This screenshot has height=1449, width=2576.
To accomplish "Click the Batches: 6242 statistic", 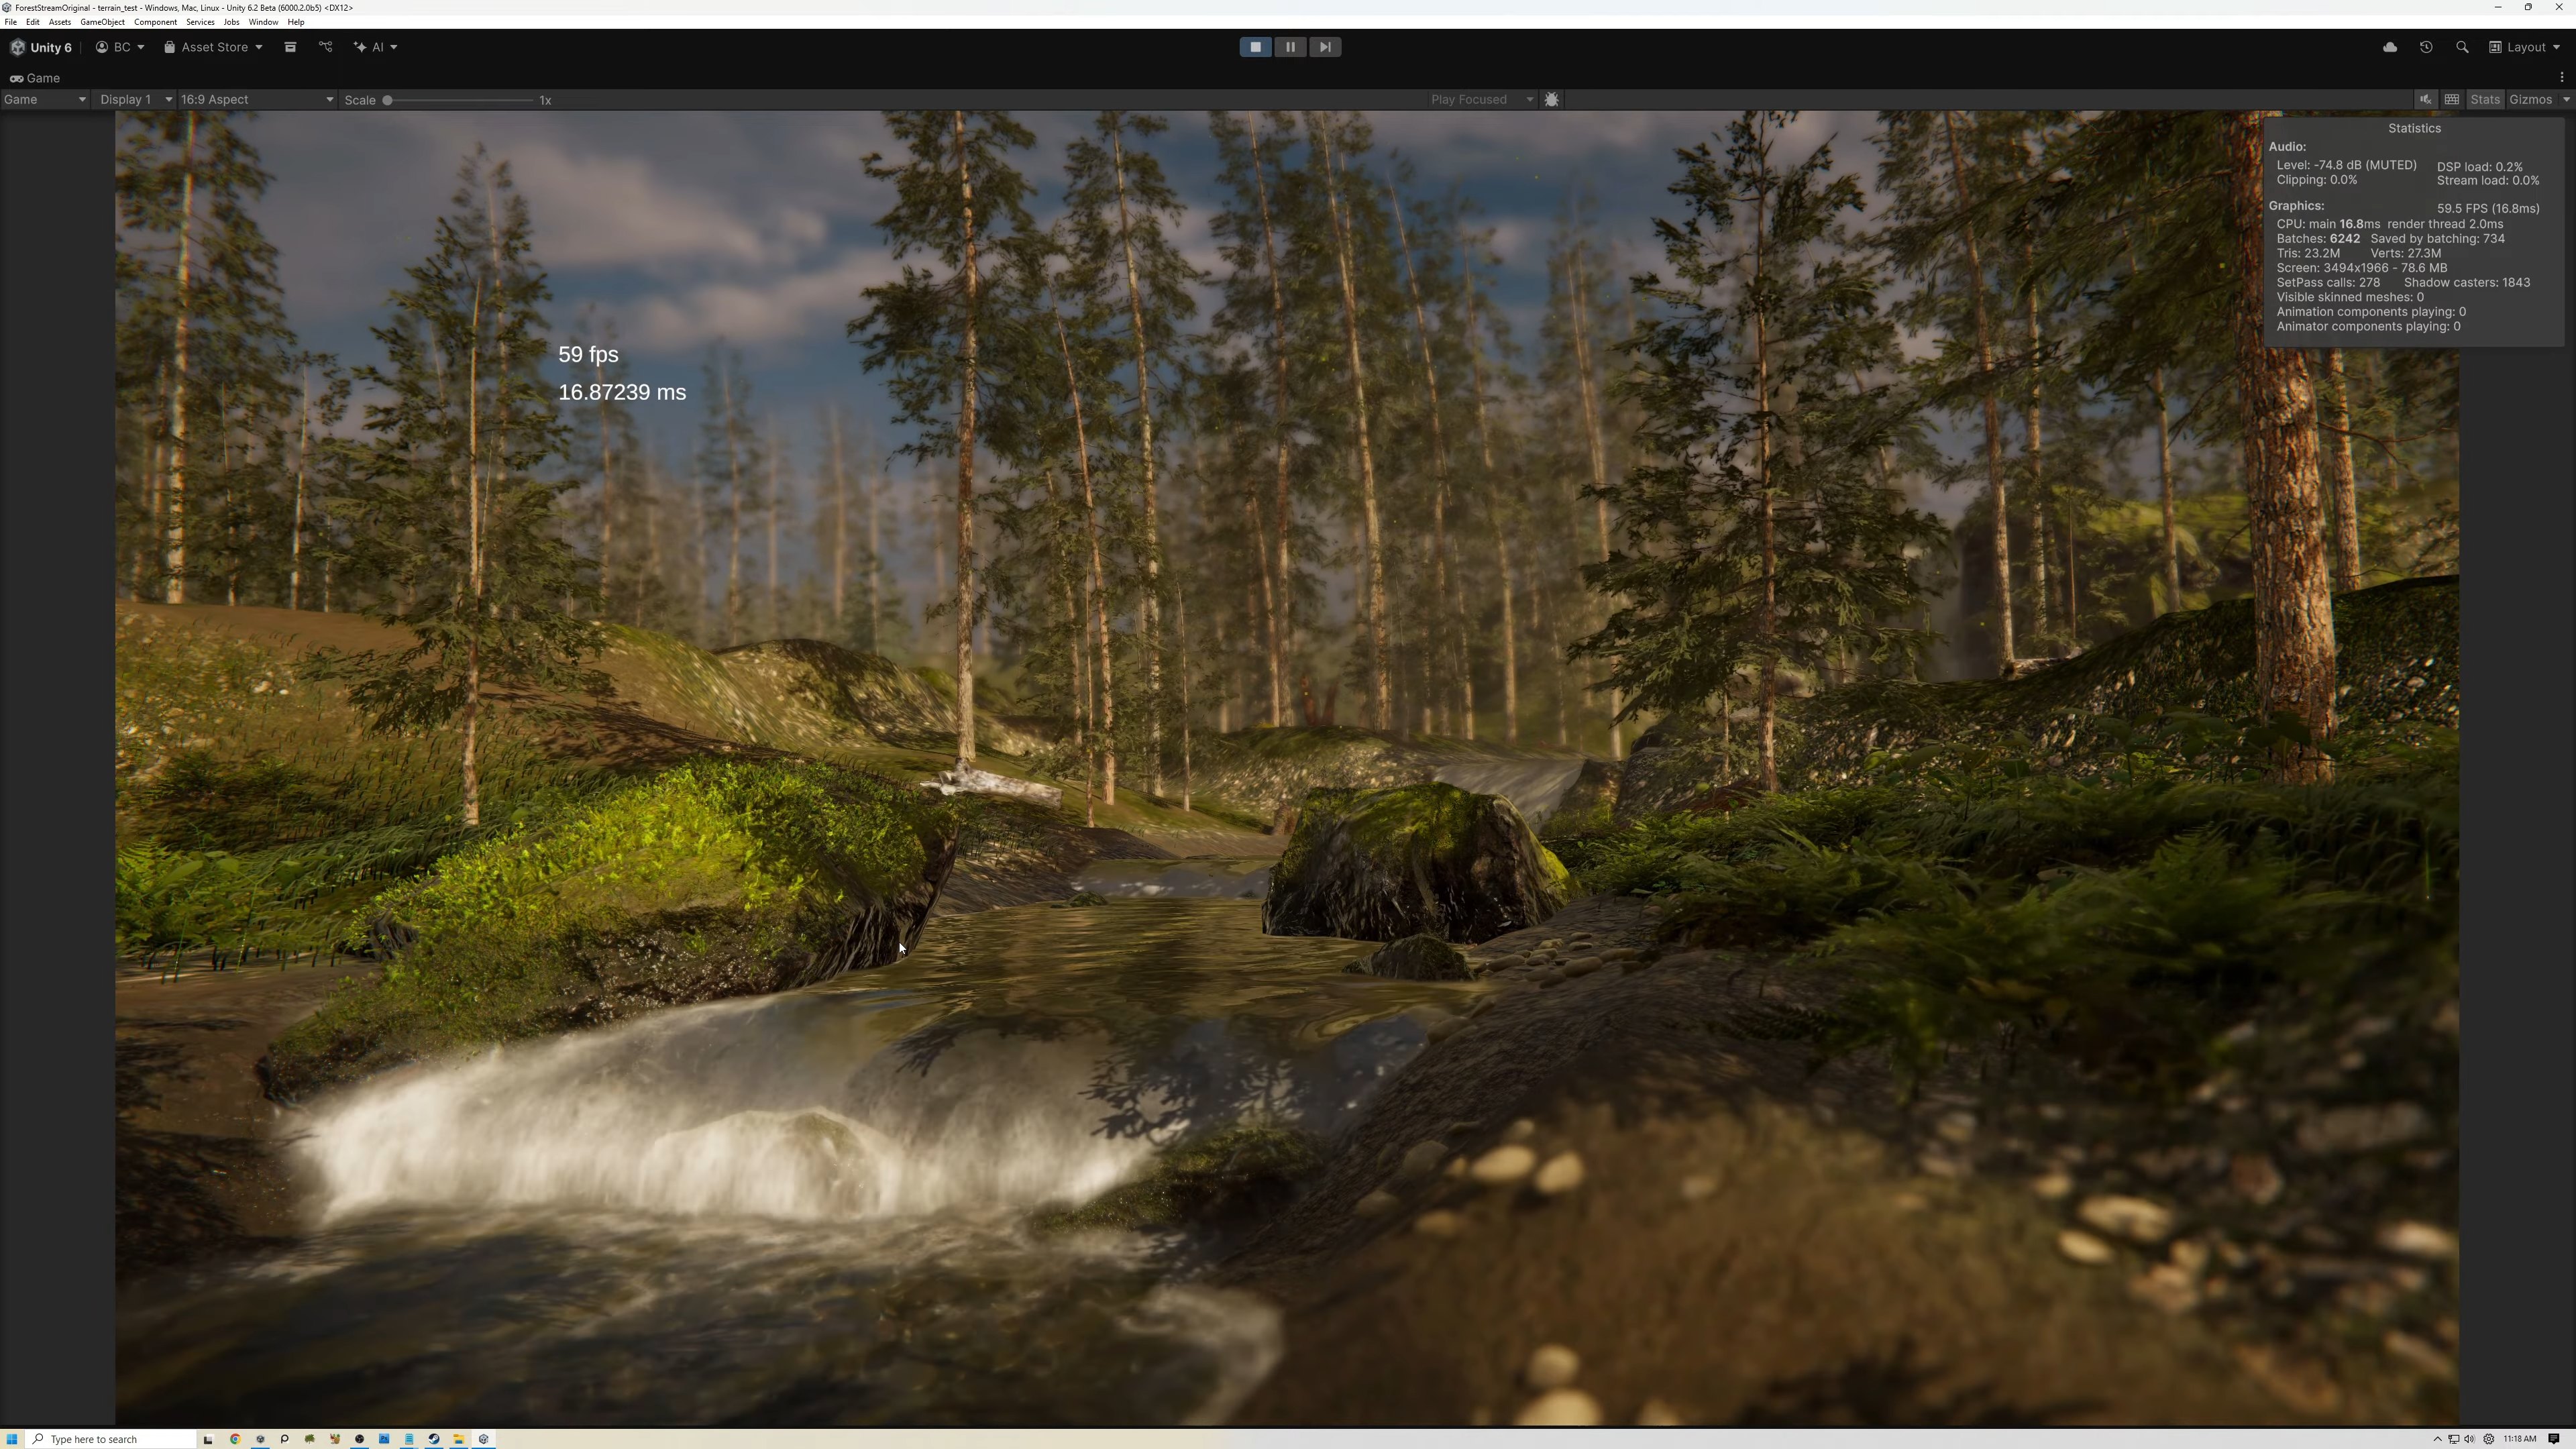I will pos(2318,239).
